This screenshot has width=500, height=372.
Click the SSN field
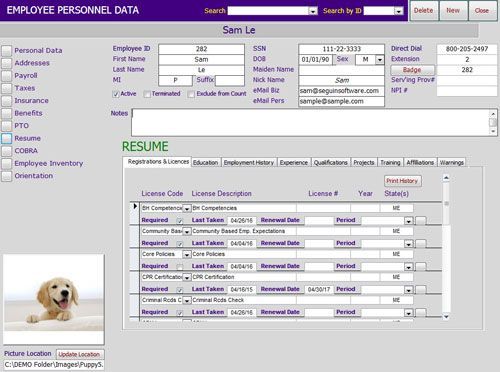(341, 49)
